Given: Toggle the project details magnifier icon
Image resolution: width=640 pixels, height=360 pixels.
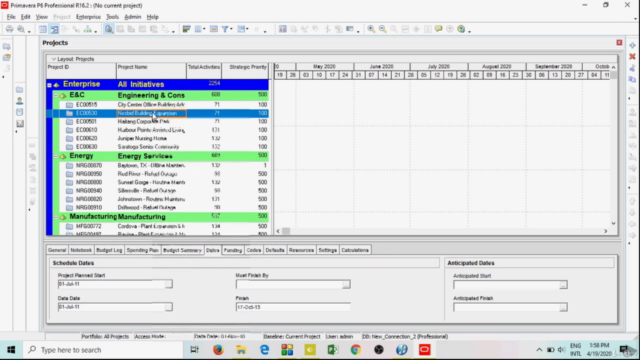Looking at the screenshot, I should pos(109,29).
